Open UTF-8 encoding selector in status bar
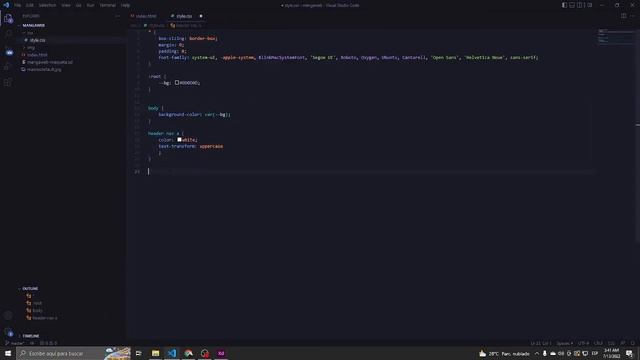This screenshot has width=640, height=360. (x=584, y=343)
